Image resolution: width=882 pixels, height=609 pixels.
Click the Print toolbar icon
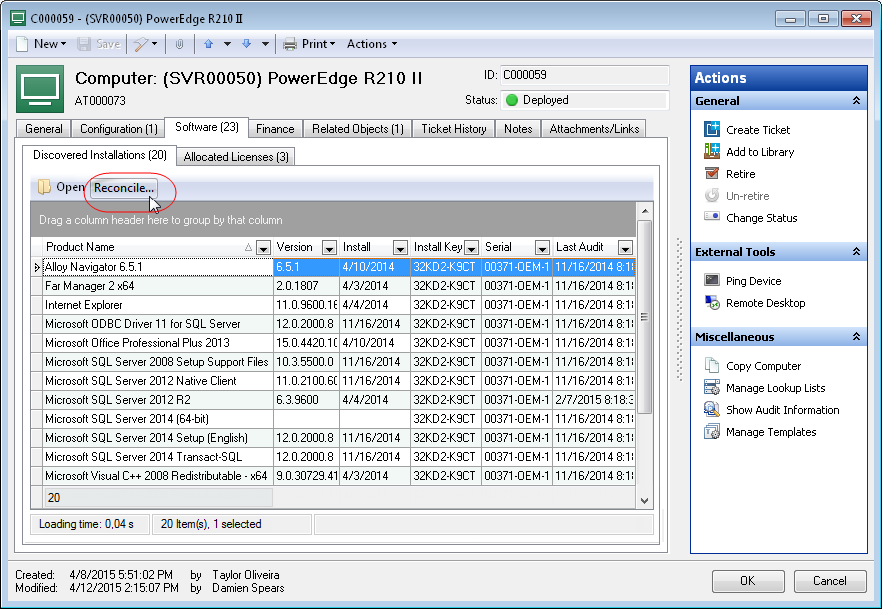click(290, 44)
